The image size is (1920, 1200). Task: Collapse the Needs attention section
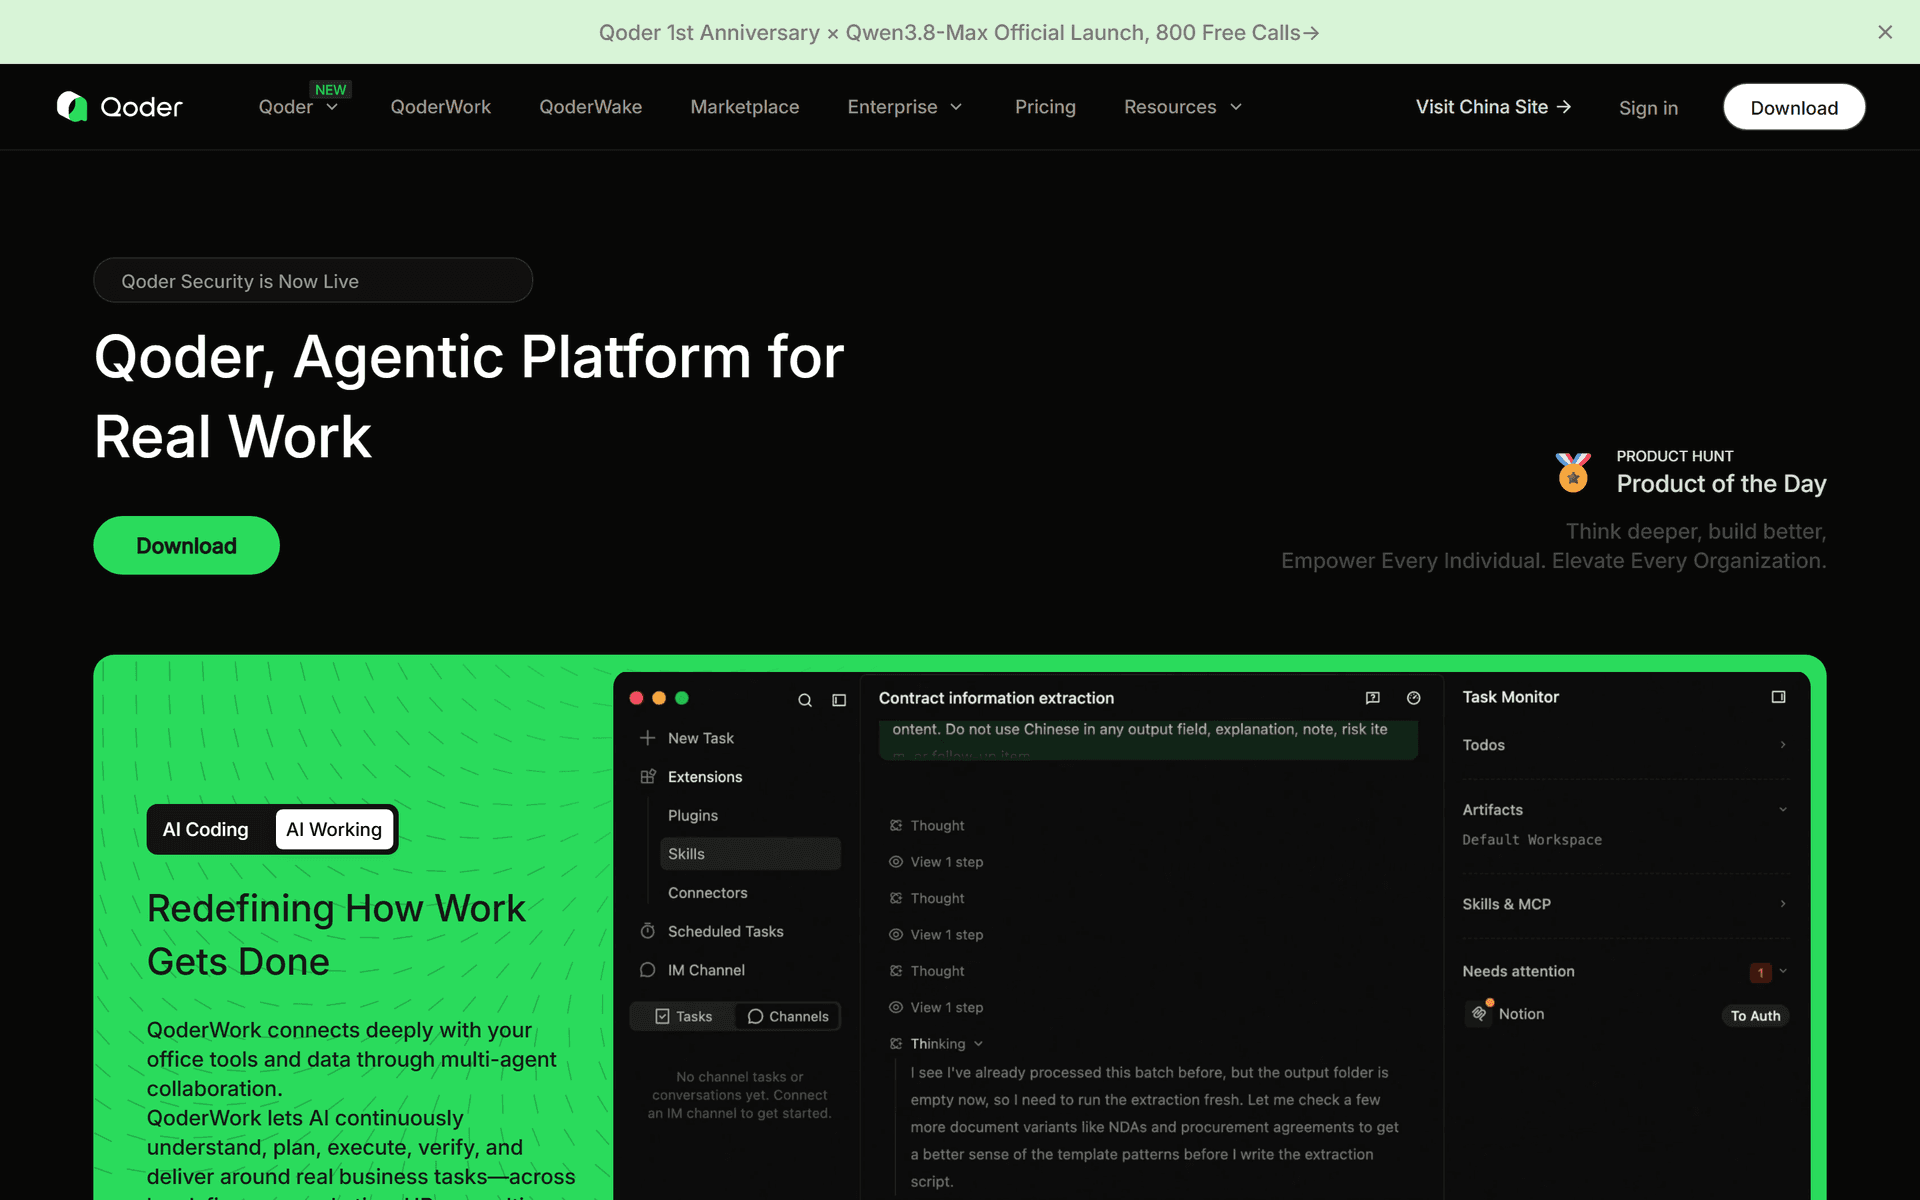pos(1783,971)
